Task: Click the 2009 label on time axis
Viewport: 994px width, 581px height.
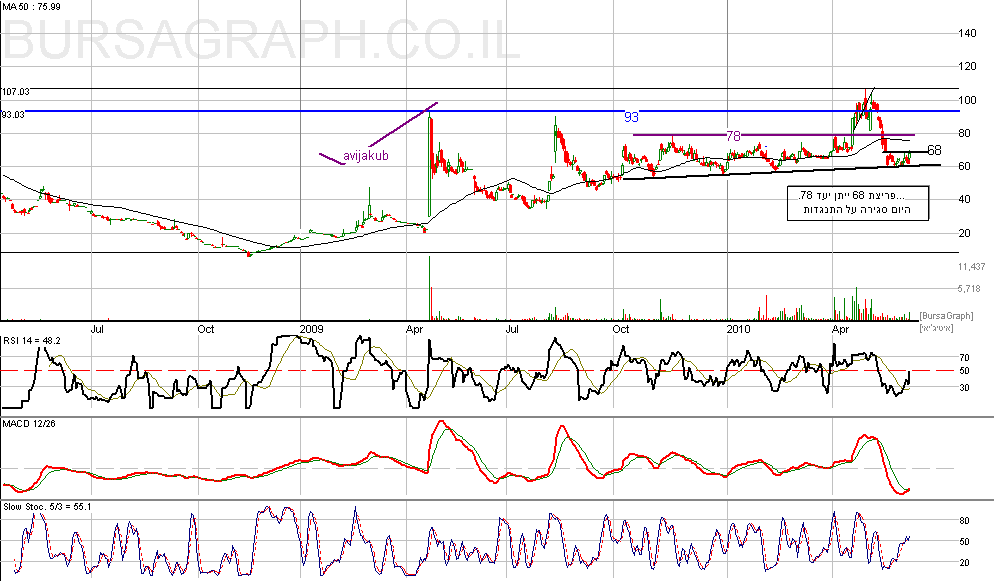Action: coord(312,328)
